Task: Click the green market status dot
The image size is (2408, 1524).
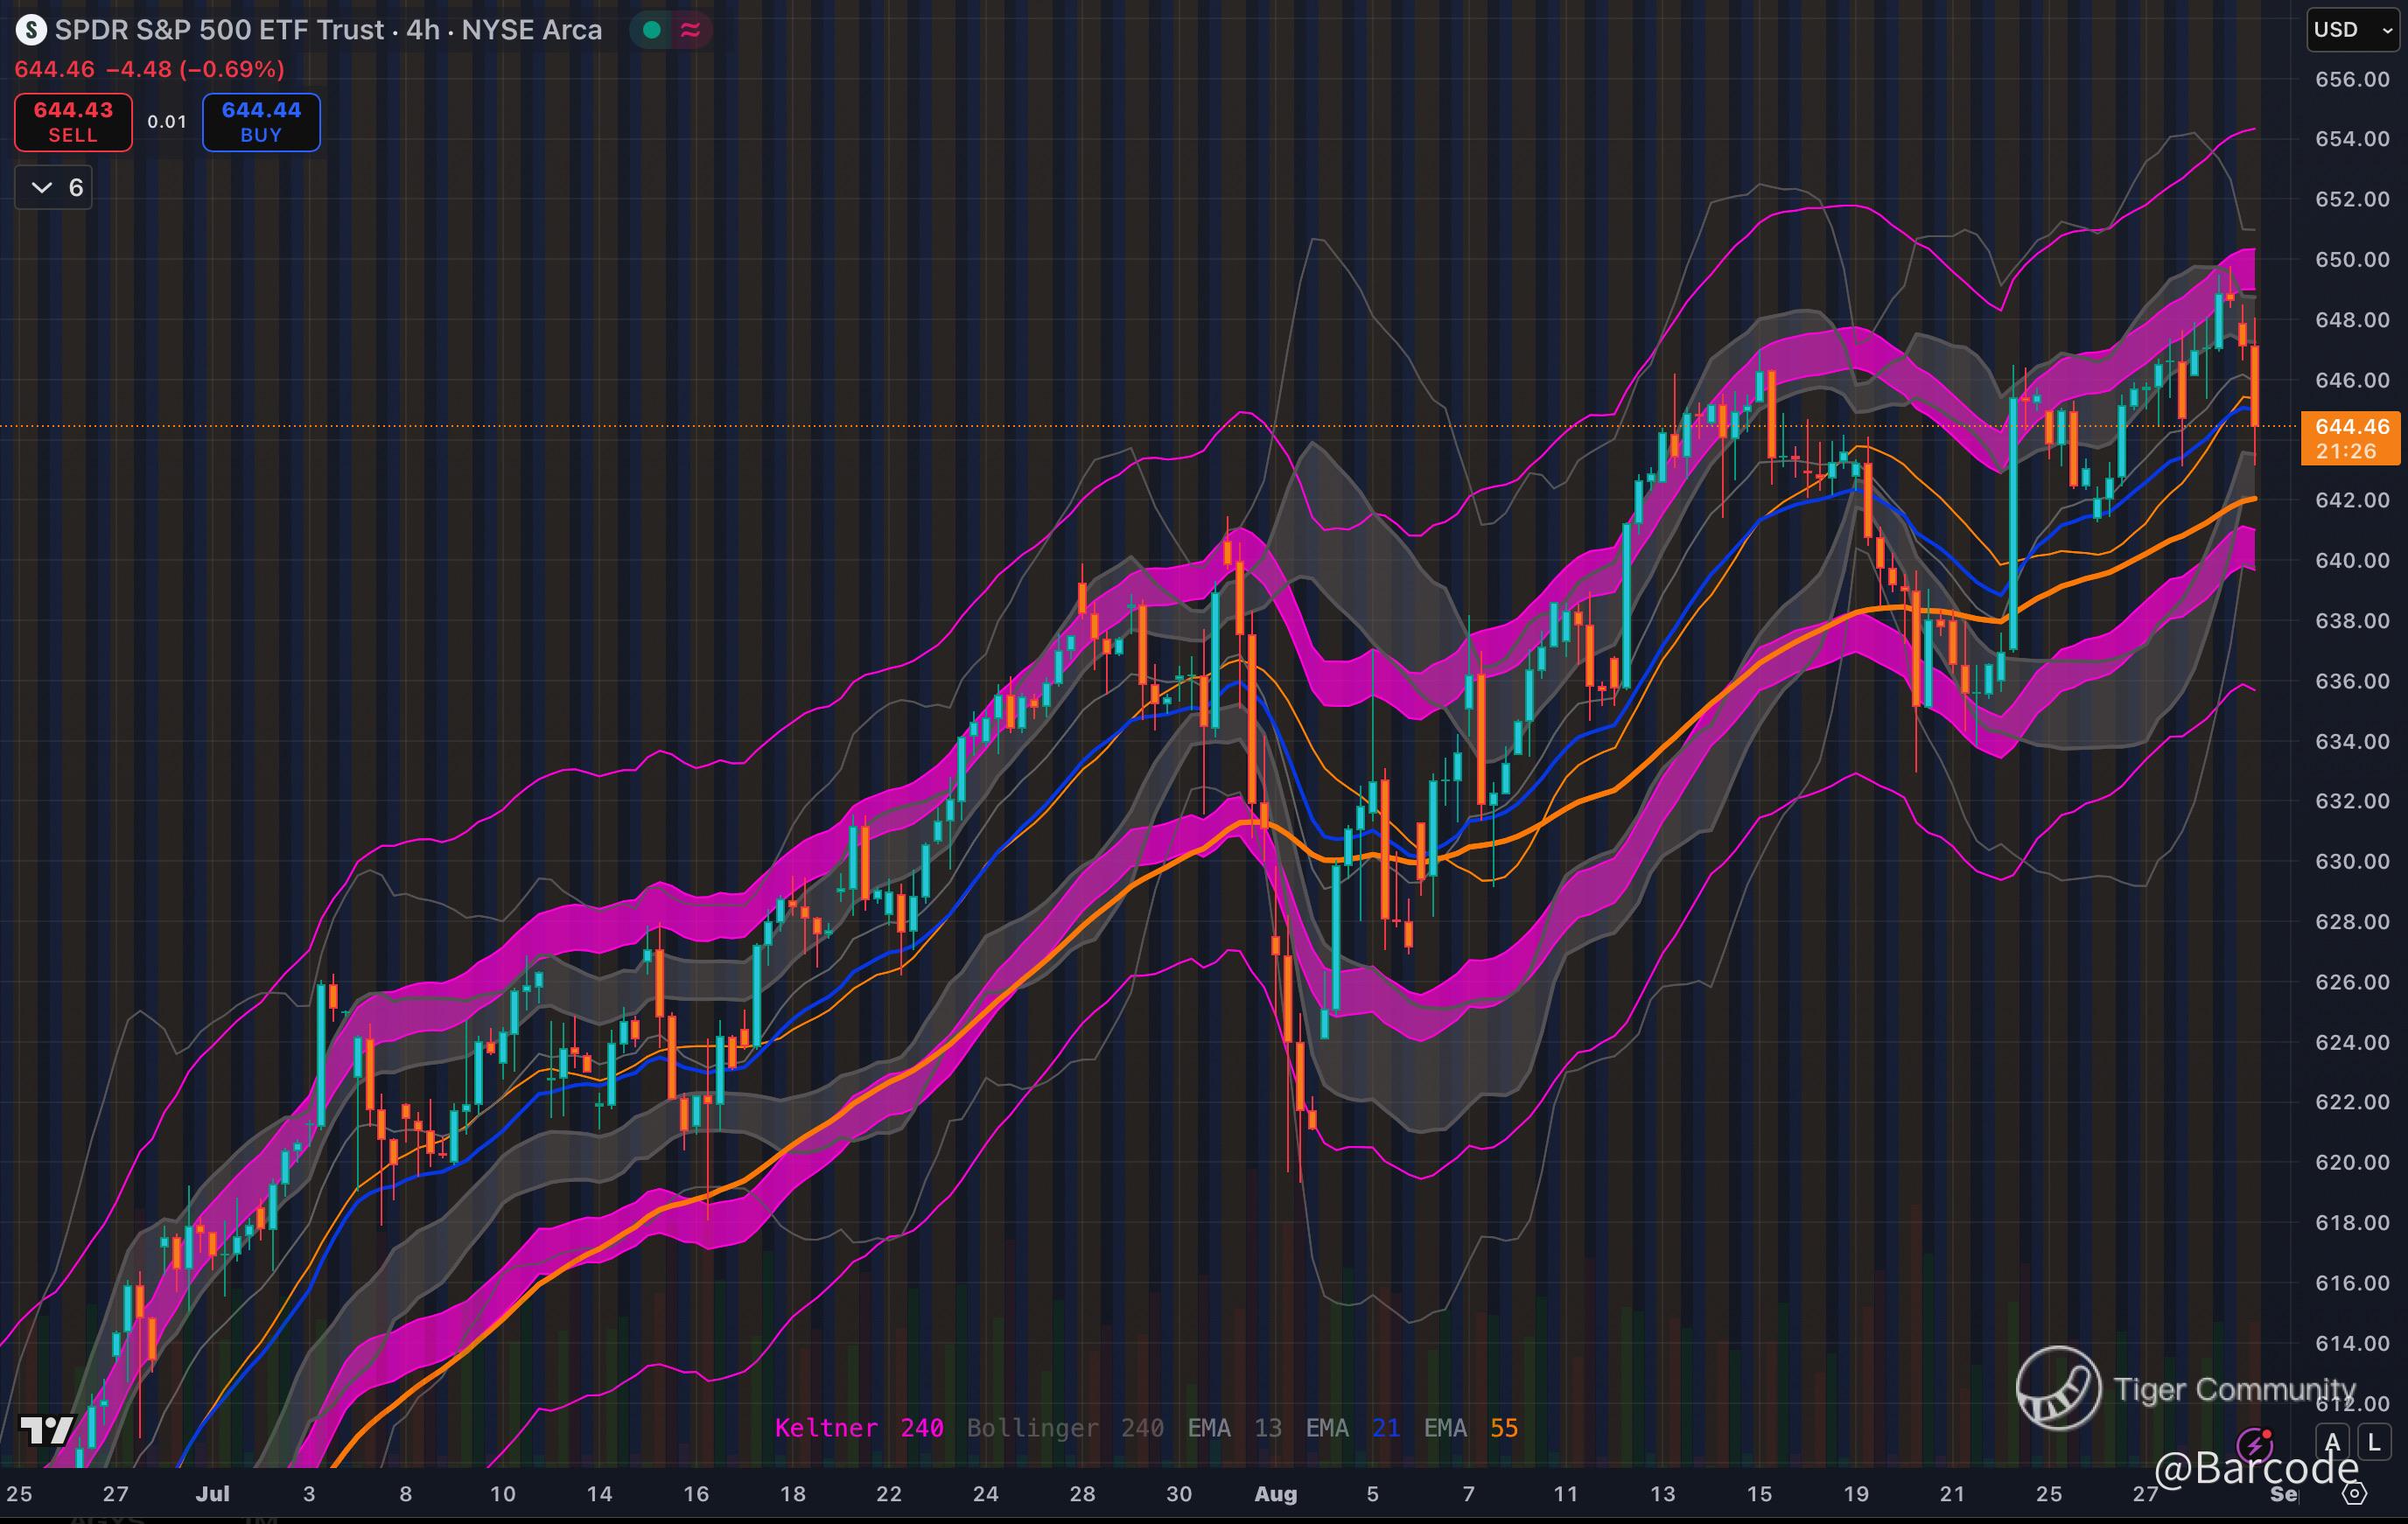Action: [x=652, y=30]
